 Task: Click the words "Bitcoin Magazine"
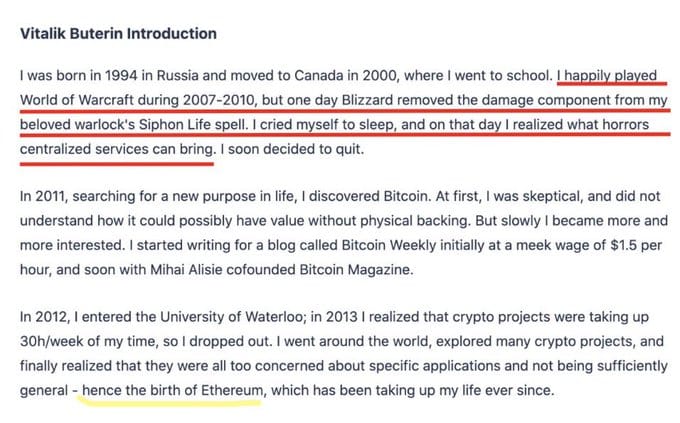pos(355,270)
